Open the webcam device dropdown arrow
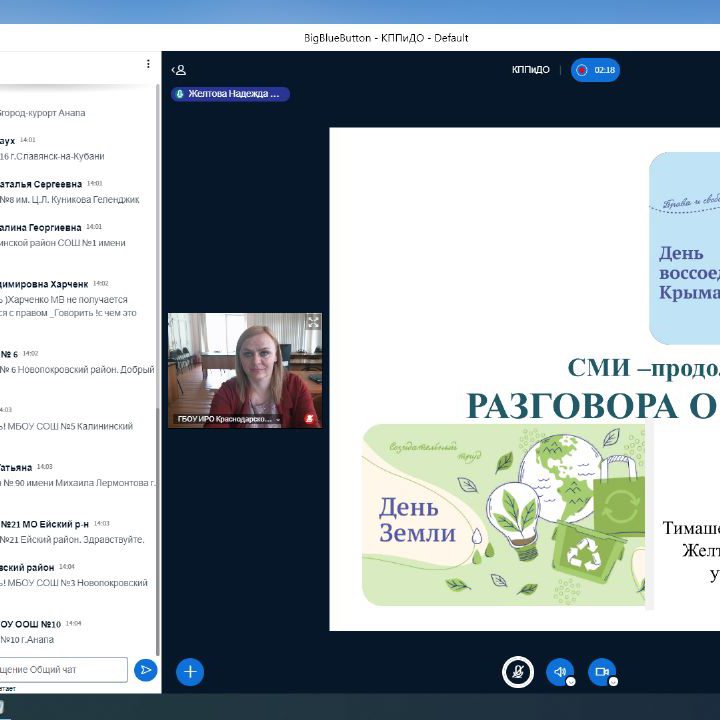Viewport: 720px width, 720px height. point(613,682)
